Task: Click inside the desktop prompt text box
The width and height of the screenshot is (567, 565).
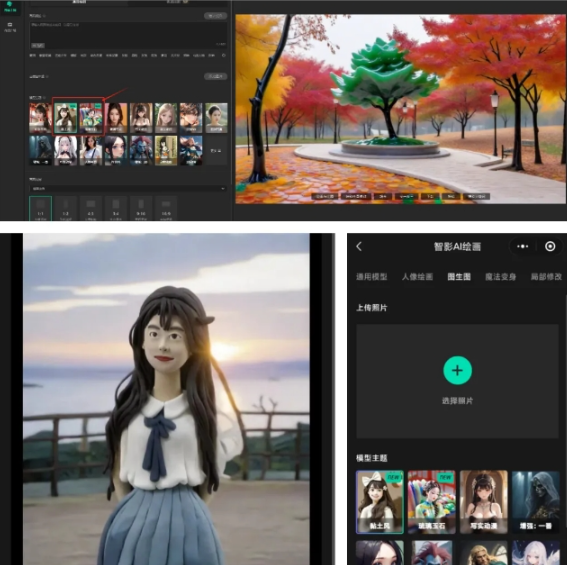Action: [128, 35]
